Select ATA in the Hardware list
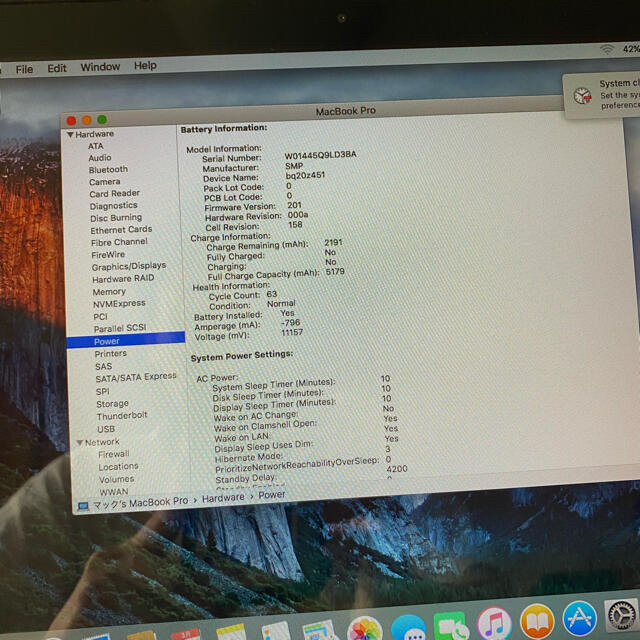Screen dimensions: 640x640 click(96, 146)
